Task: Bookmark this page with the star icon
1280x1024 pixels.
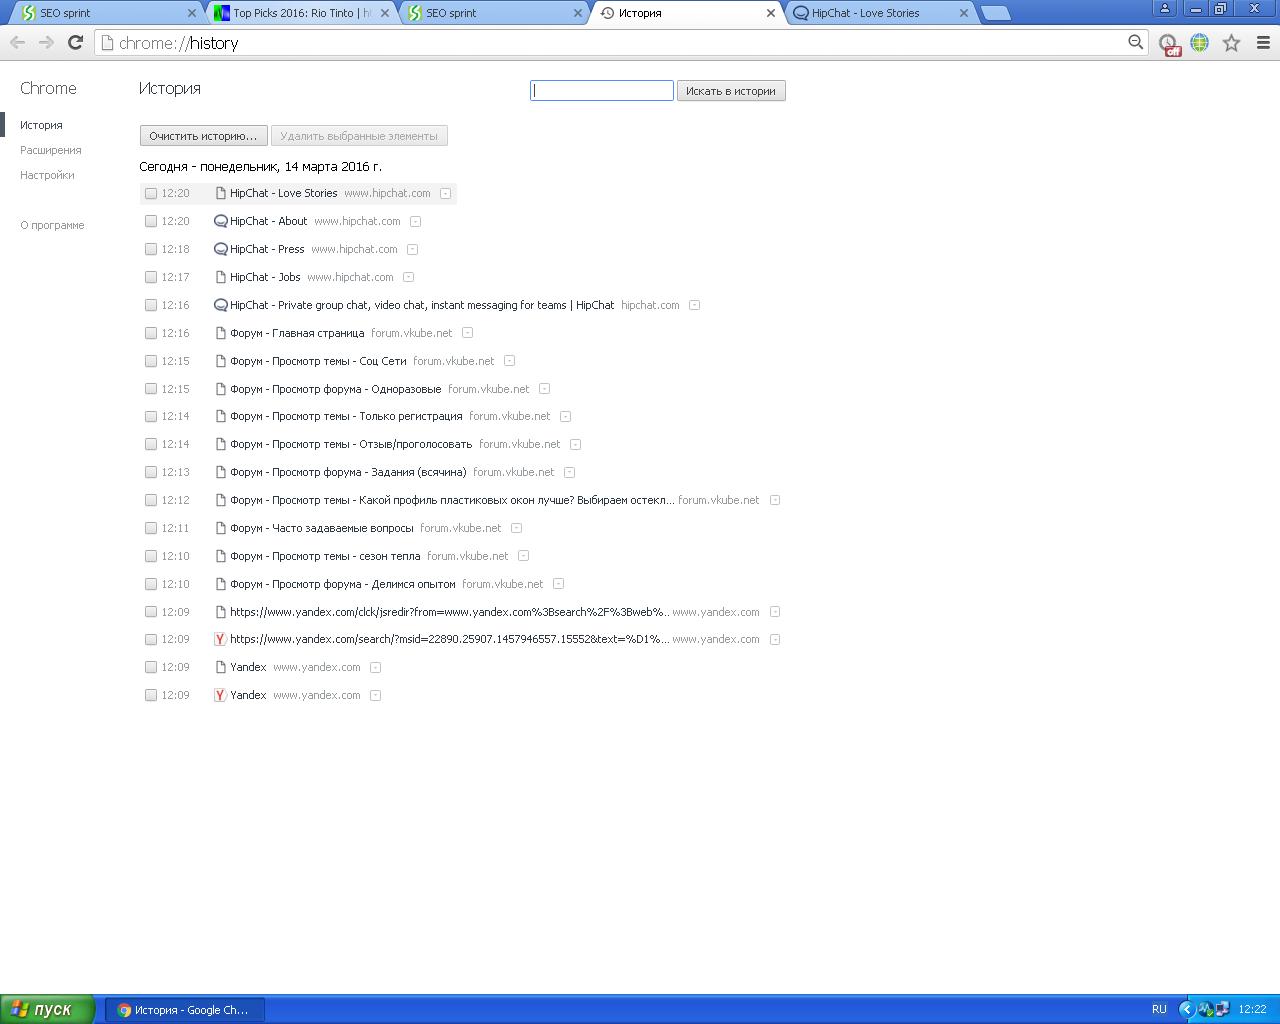Action: click(1231, 43)
